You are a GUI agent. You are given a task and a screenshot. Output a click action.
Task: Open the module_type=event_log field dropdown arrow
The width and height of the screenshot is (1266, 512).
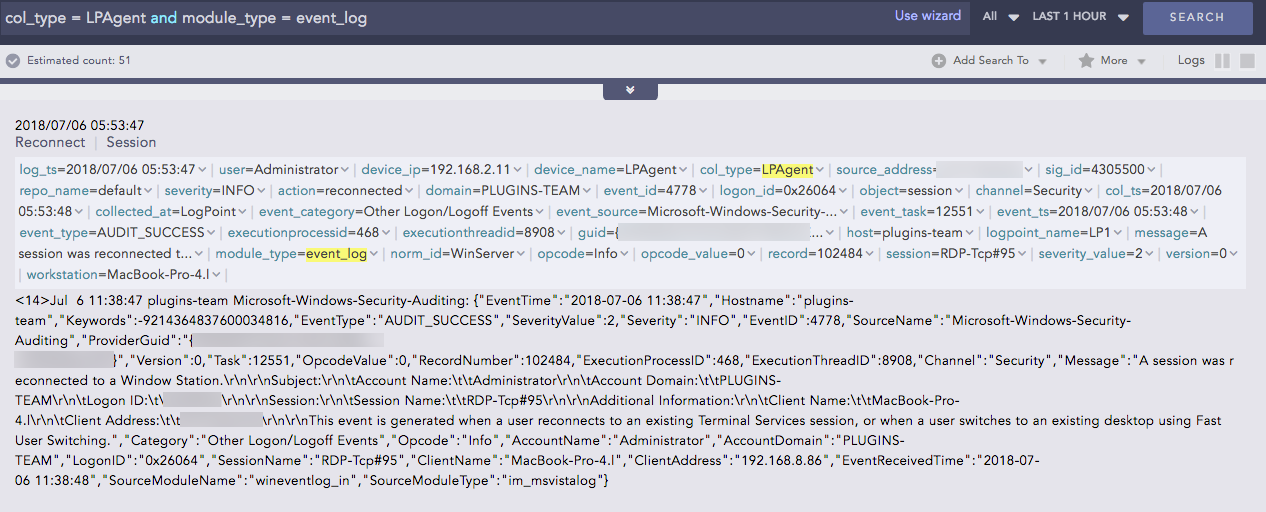click(x=374, y=254)
